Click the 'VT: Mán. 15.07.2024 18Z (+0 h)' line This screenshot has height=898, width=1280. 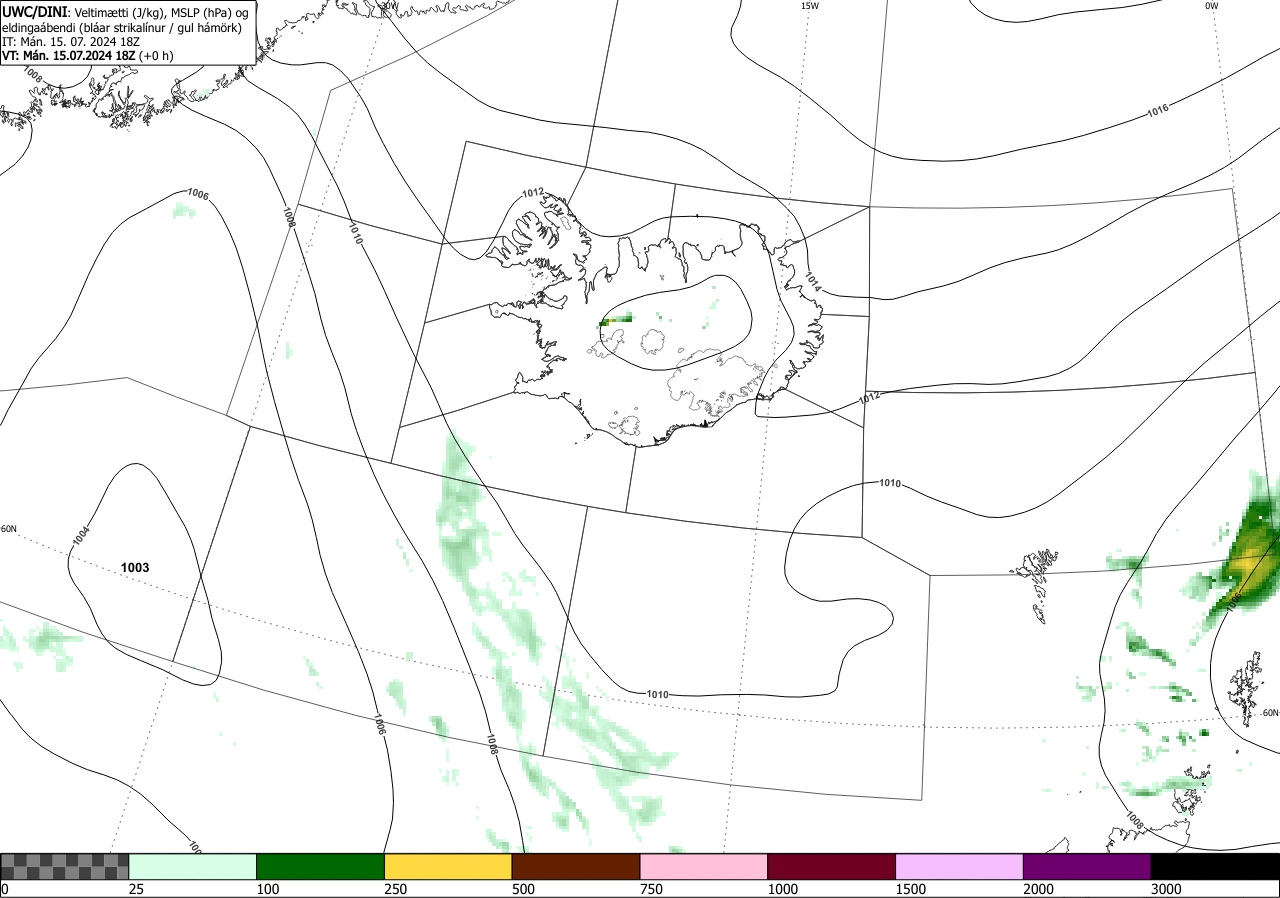[x=87, y=56]
